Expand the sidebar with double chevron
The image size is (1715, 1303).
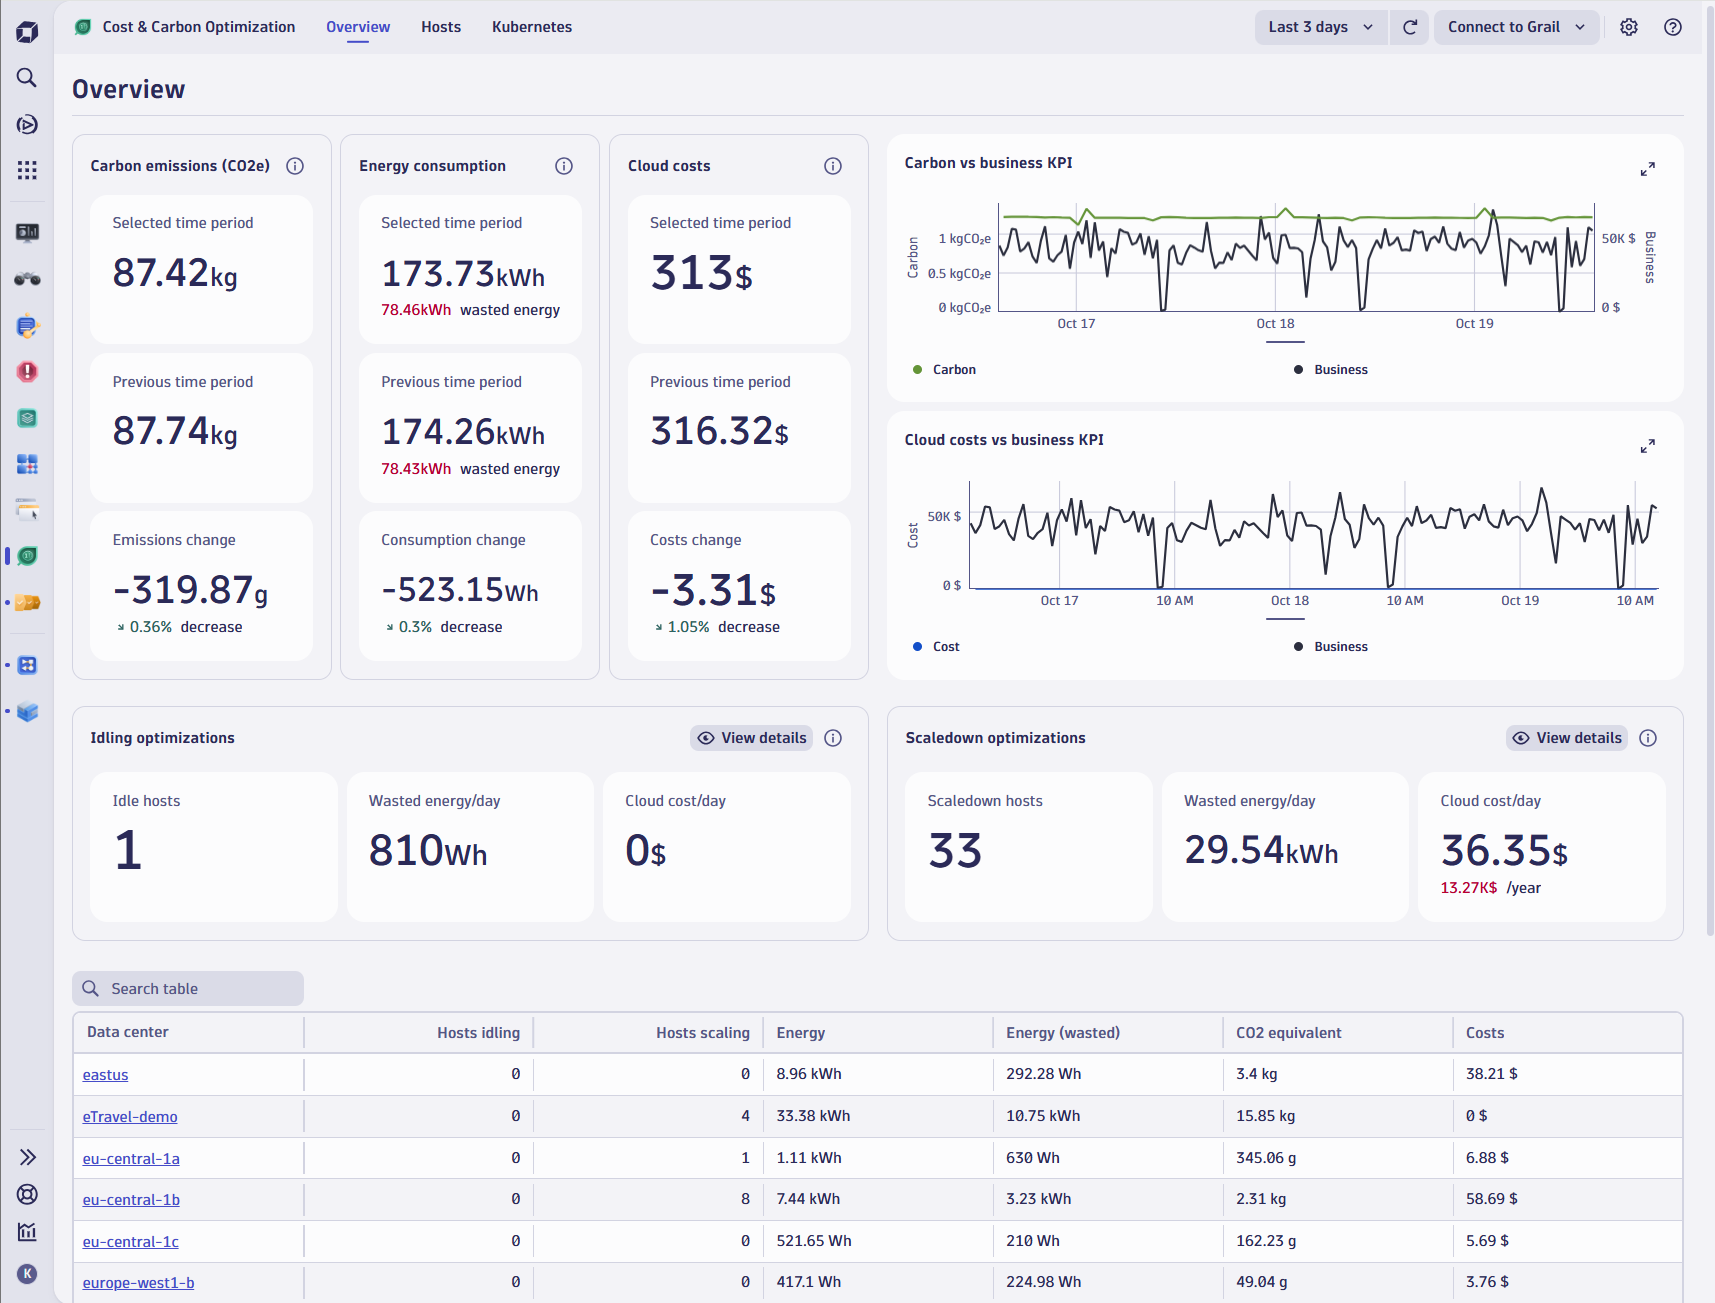[x=27, y=1157]
